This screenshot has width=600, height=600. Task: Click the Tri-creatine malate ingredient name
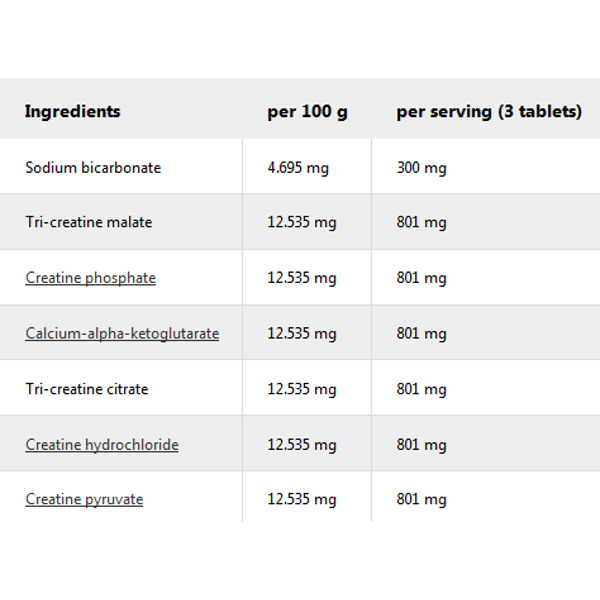[89, 222]
